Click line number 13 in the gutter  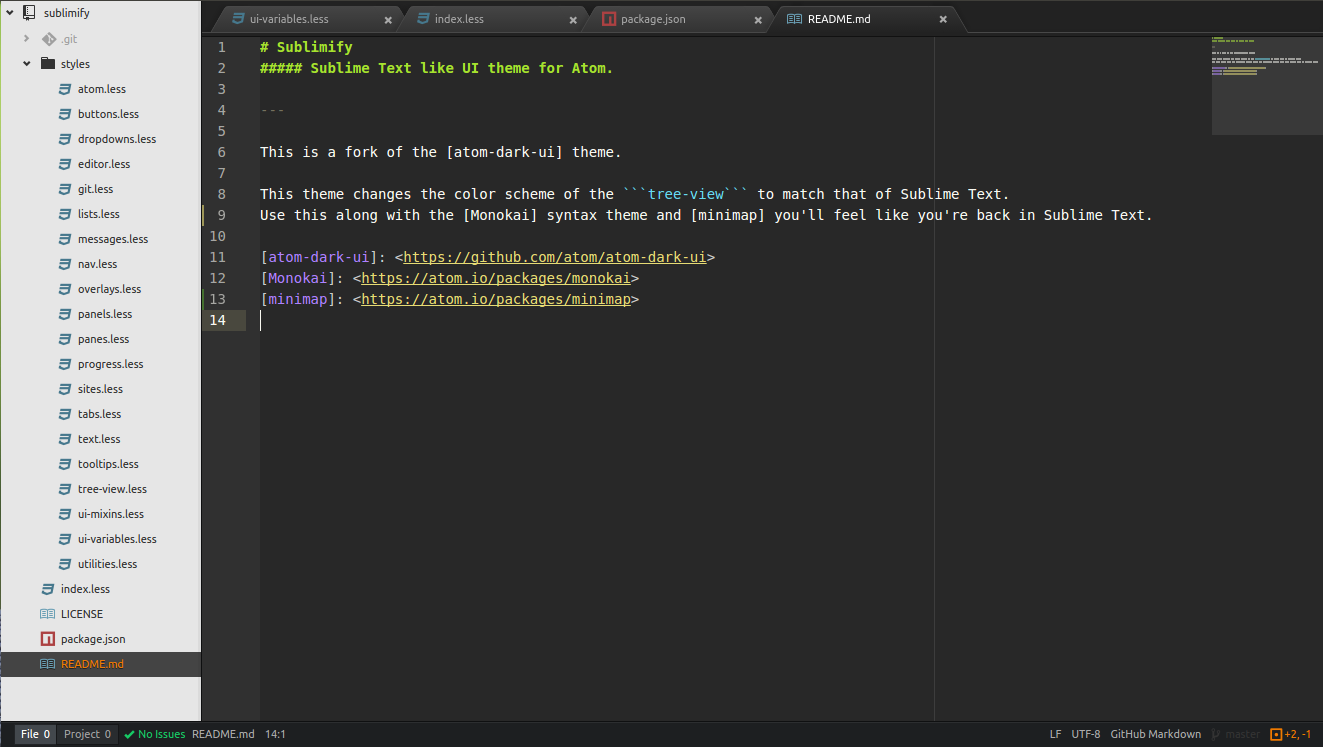click(217, 299)
